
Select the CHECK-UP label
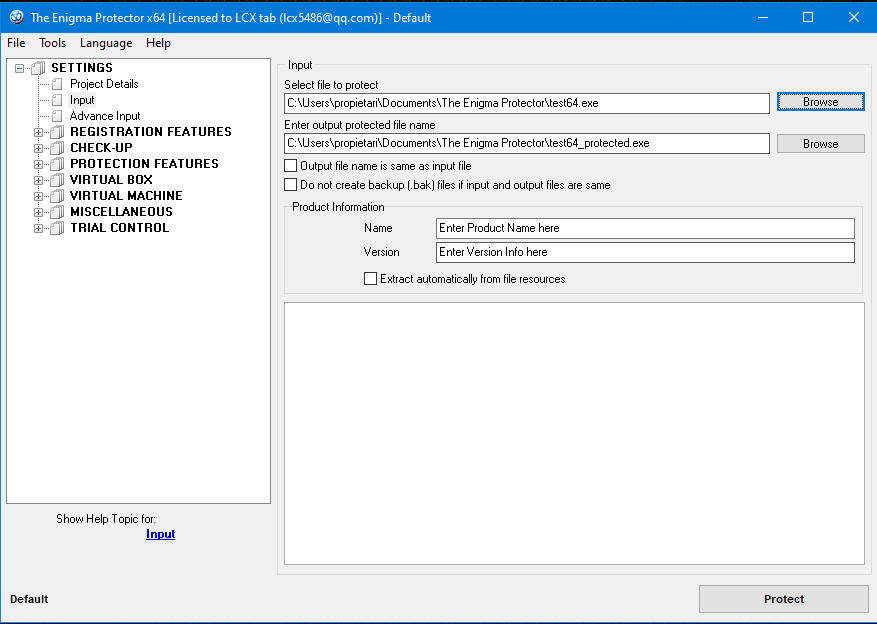click(101, 148)
